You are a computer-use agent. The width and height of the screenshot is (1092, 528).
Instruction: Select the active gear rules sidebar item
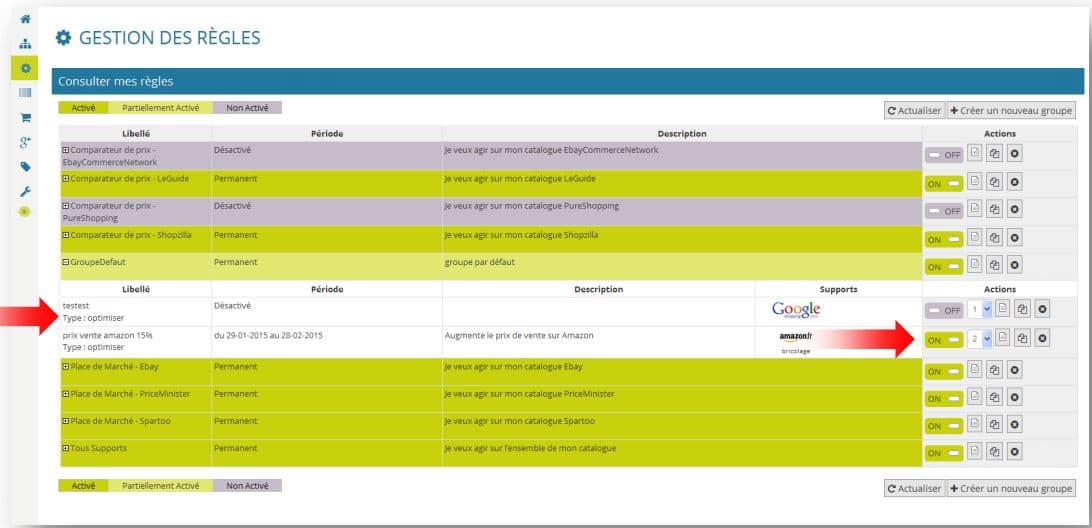tap(25, 68)
